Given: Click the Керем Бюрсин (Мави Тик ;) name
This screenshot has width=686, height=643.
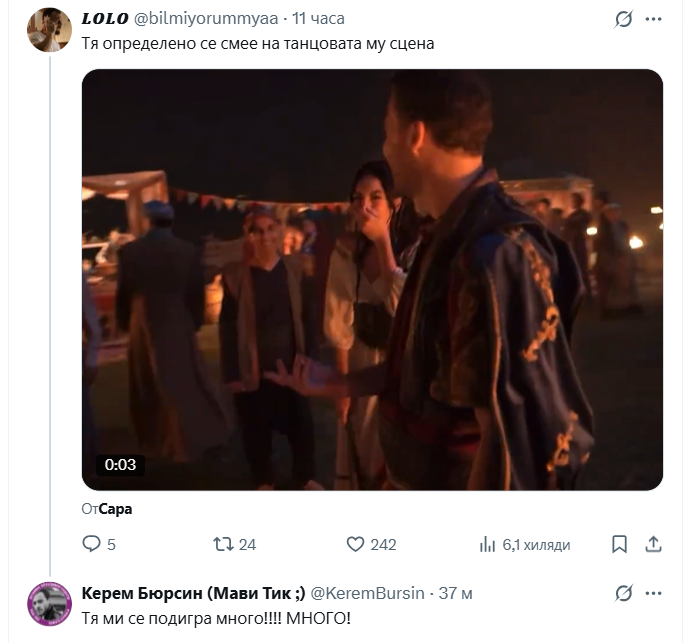Looking at the screenshot, I should tap(192, 593).
